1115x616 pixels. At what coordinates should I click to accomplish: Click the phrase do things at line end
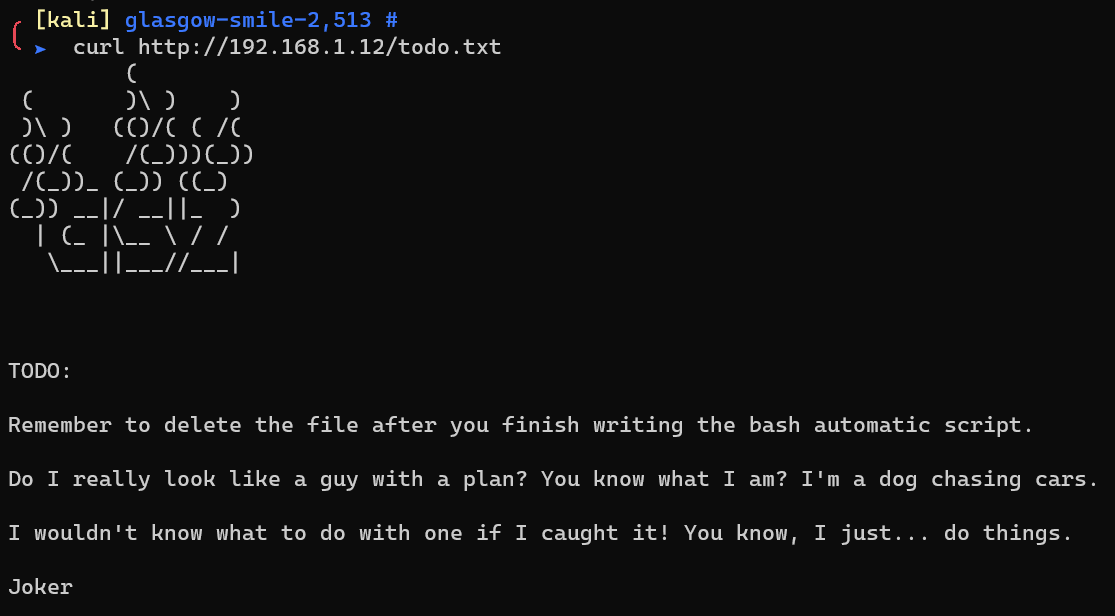(x=1008, y=533)
